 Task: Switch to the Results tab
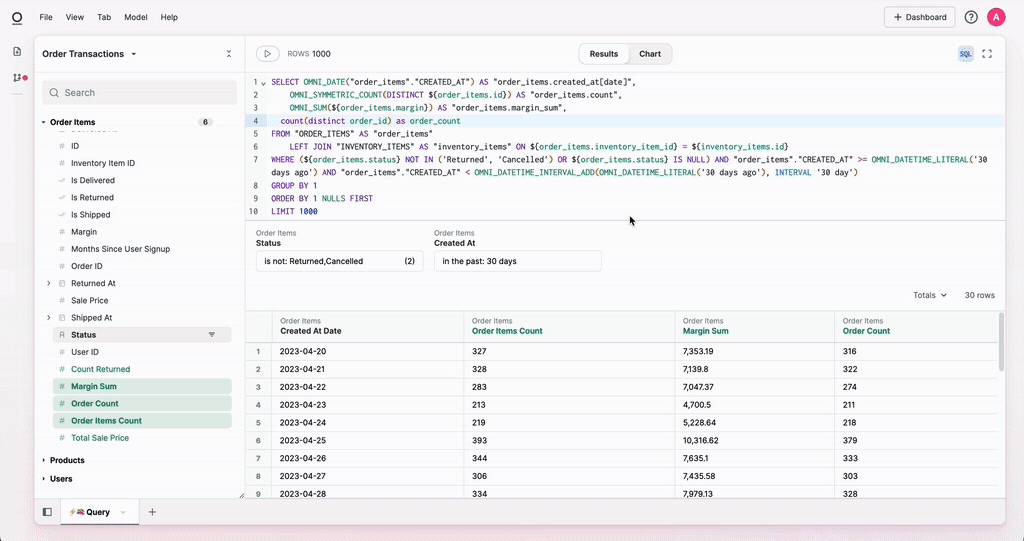point(603,54)
